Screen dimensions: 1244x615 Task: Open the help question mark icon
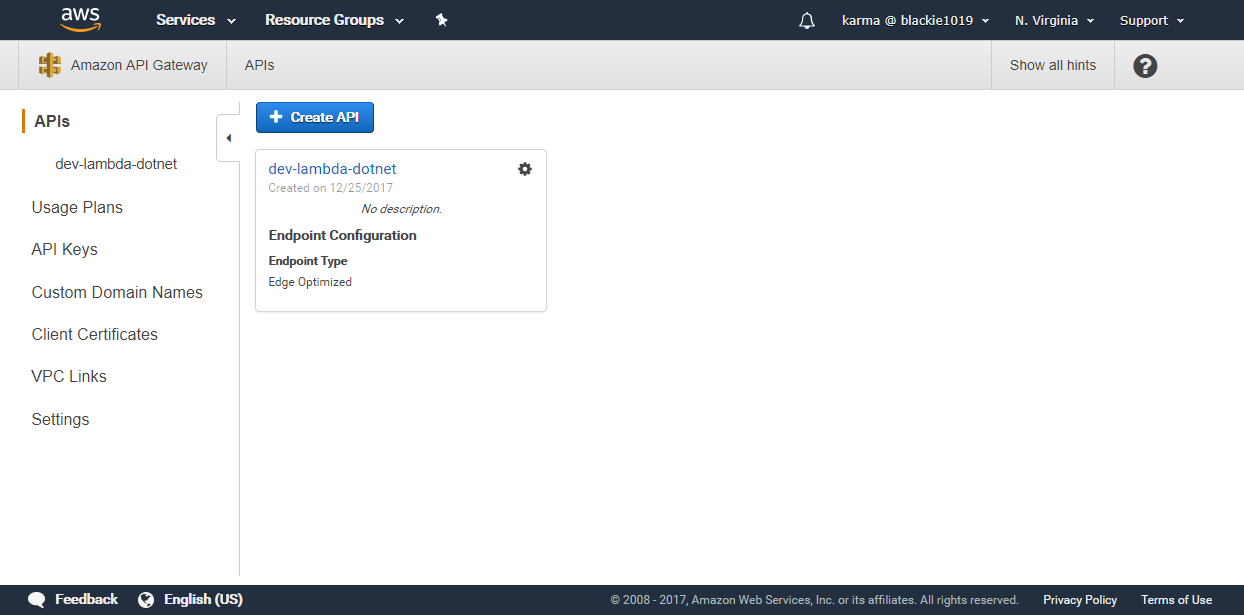(1145, 66)
